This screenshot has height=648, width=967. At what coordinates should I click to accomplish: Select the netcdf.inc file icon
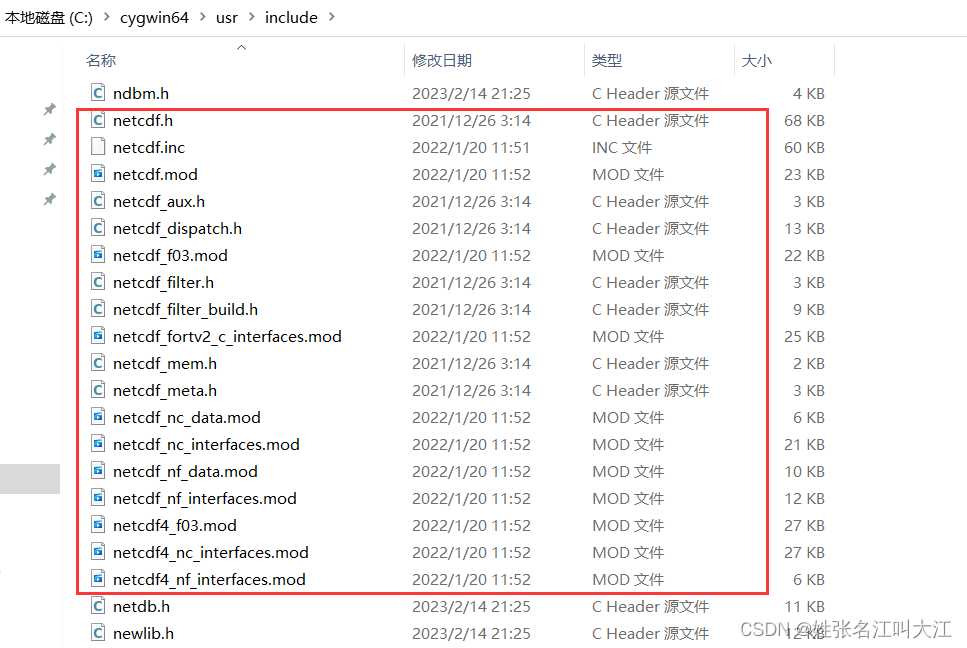click(x=97, y=147)
